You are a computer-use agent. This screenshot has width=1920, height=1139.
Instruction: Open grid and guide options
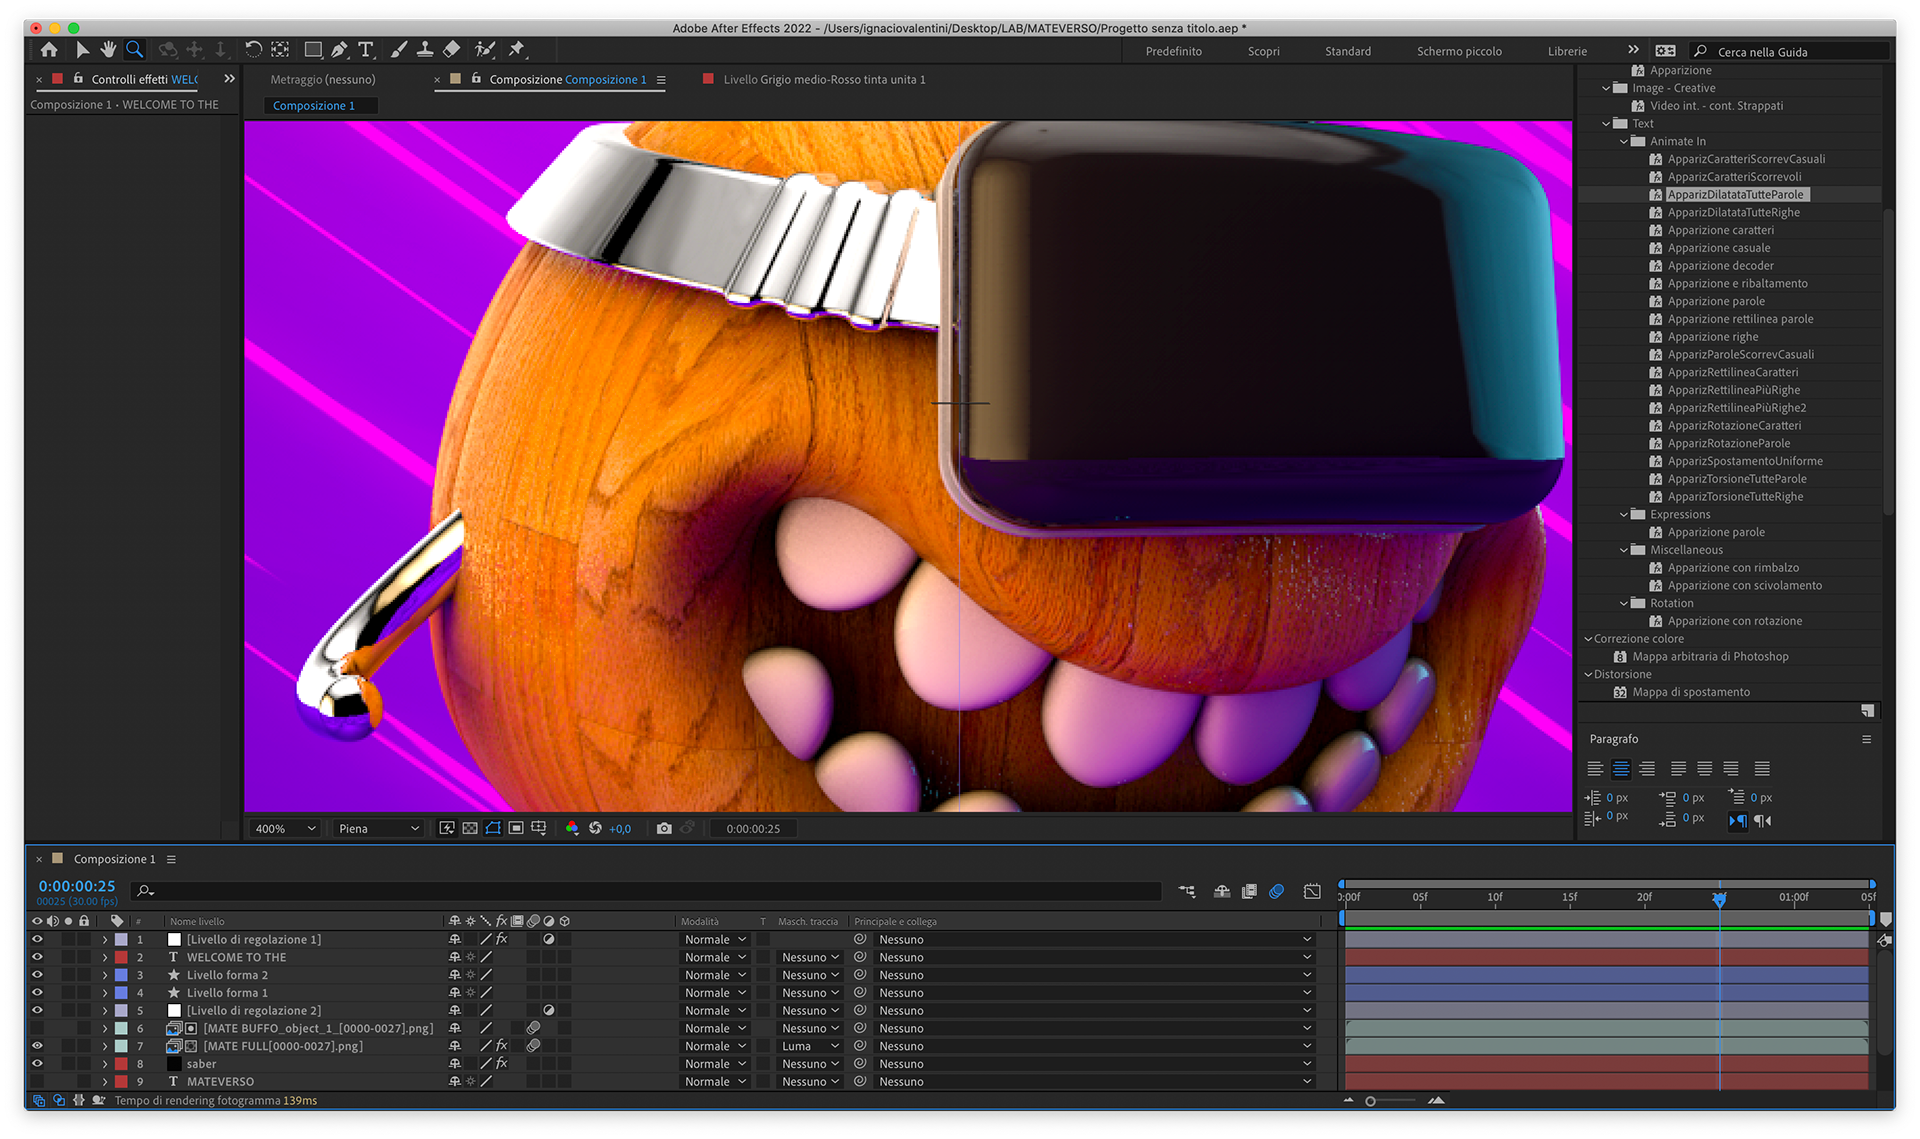coord(539,828)
